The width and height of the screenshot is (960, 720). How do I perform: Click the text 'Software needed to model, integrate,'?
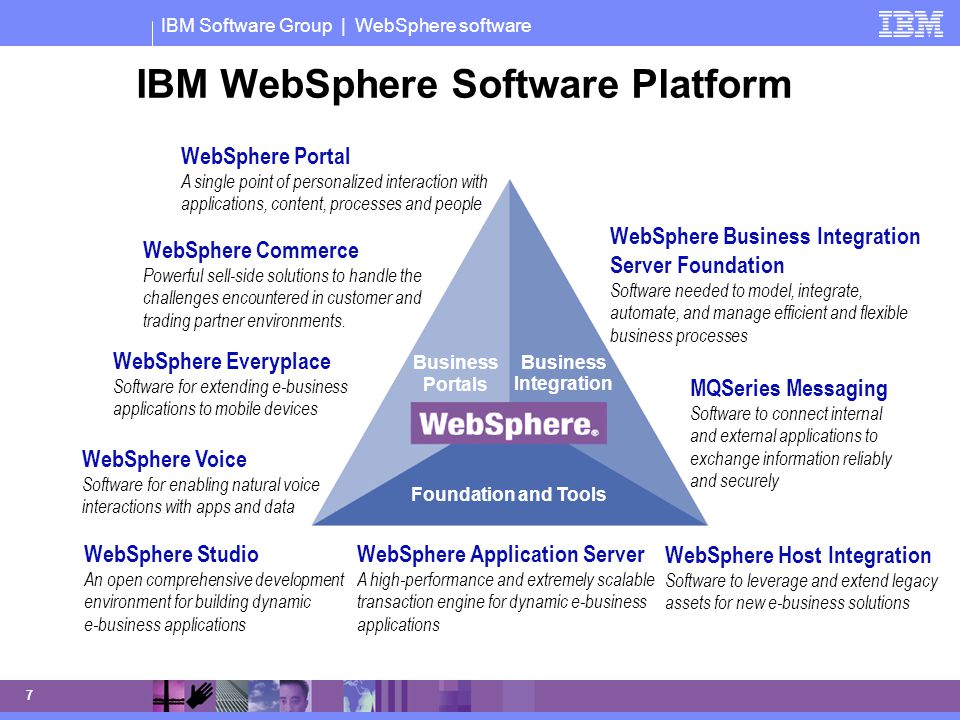pos(736,291)
